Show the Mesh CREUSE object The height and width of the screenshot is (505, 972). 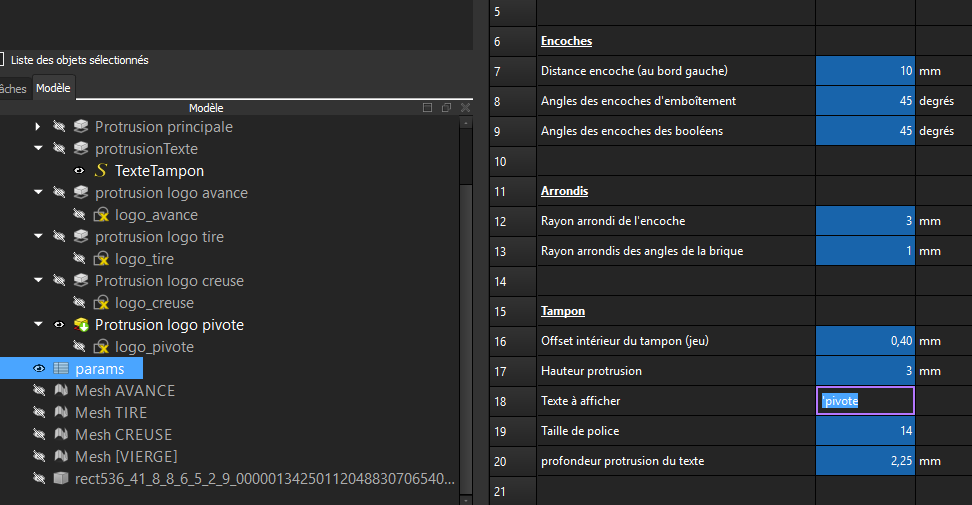(x=39, y=434)
